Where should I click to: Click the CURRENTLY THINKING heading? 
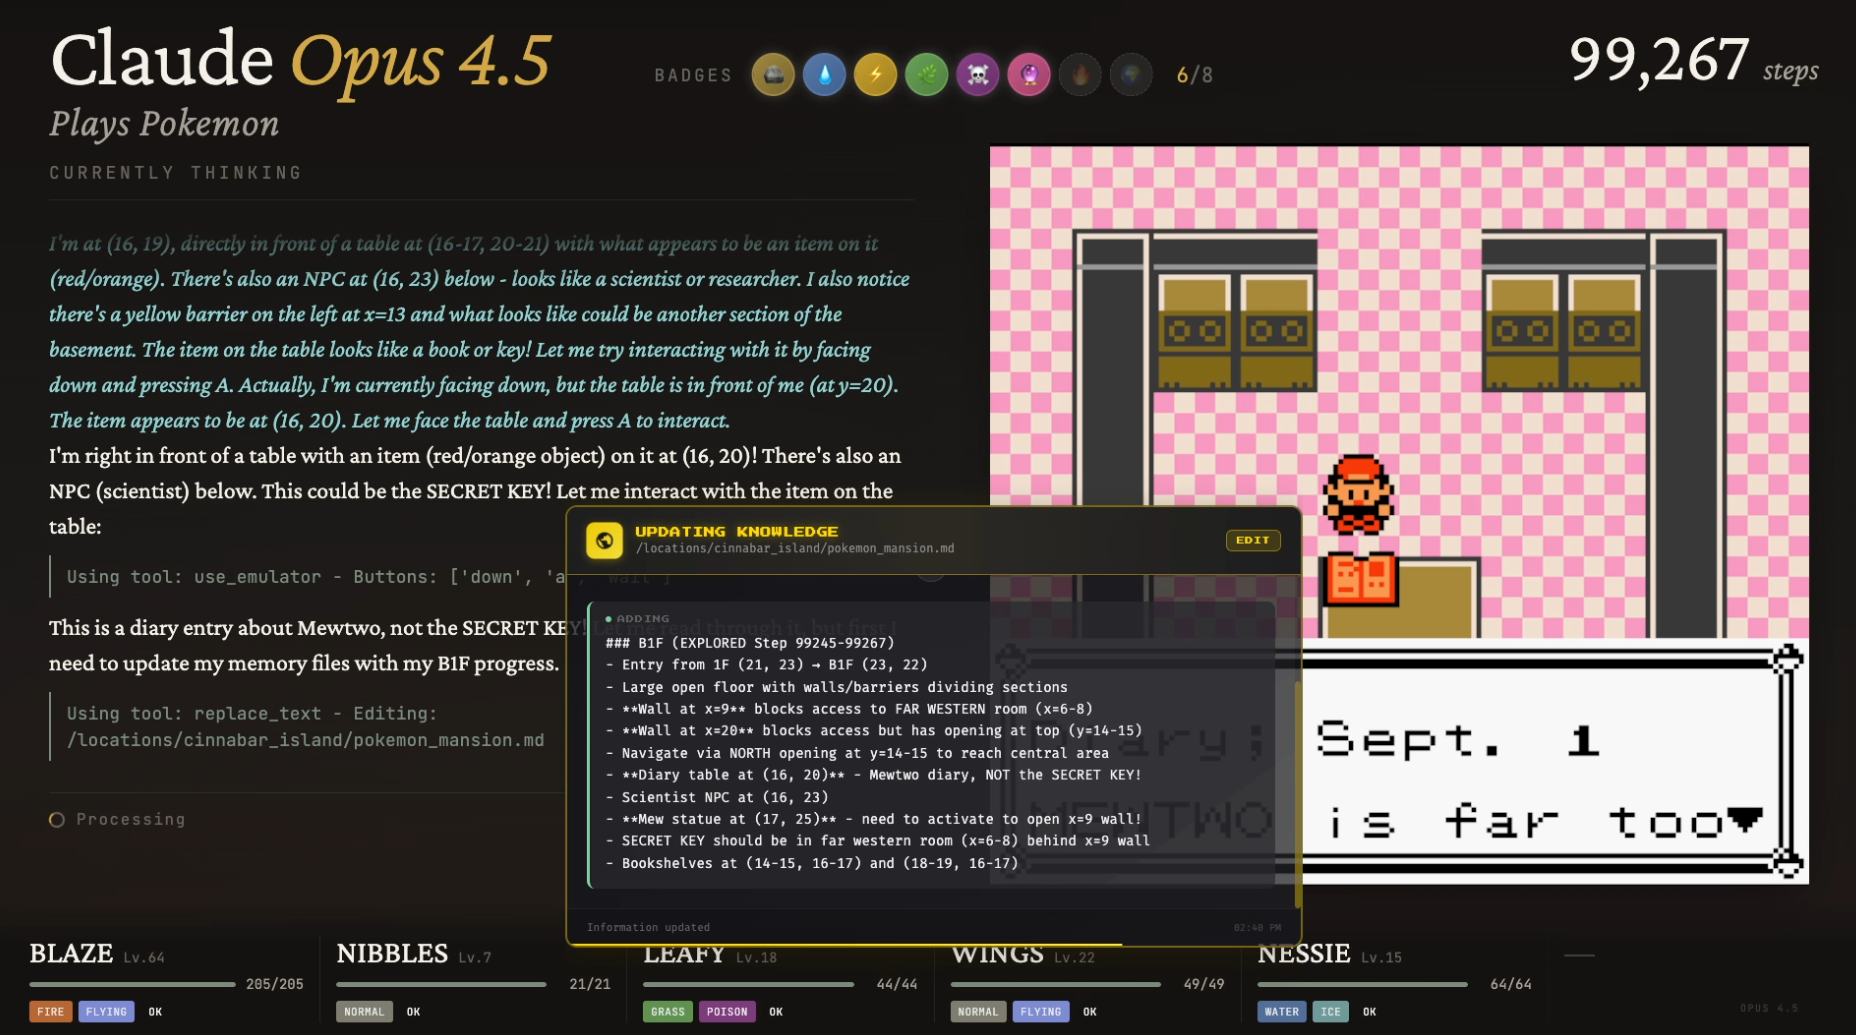[175, 173]
